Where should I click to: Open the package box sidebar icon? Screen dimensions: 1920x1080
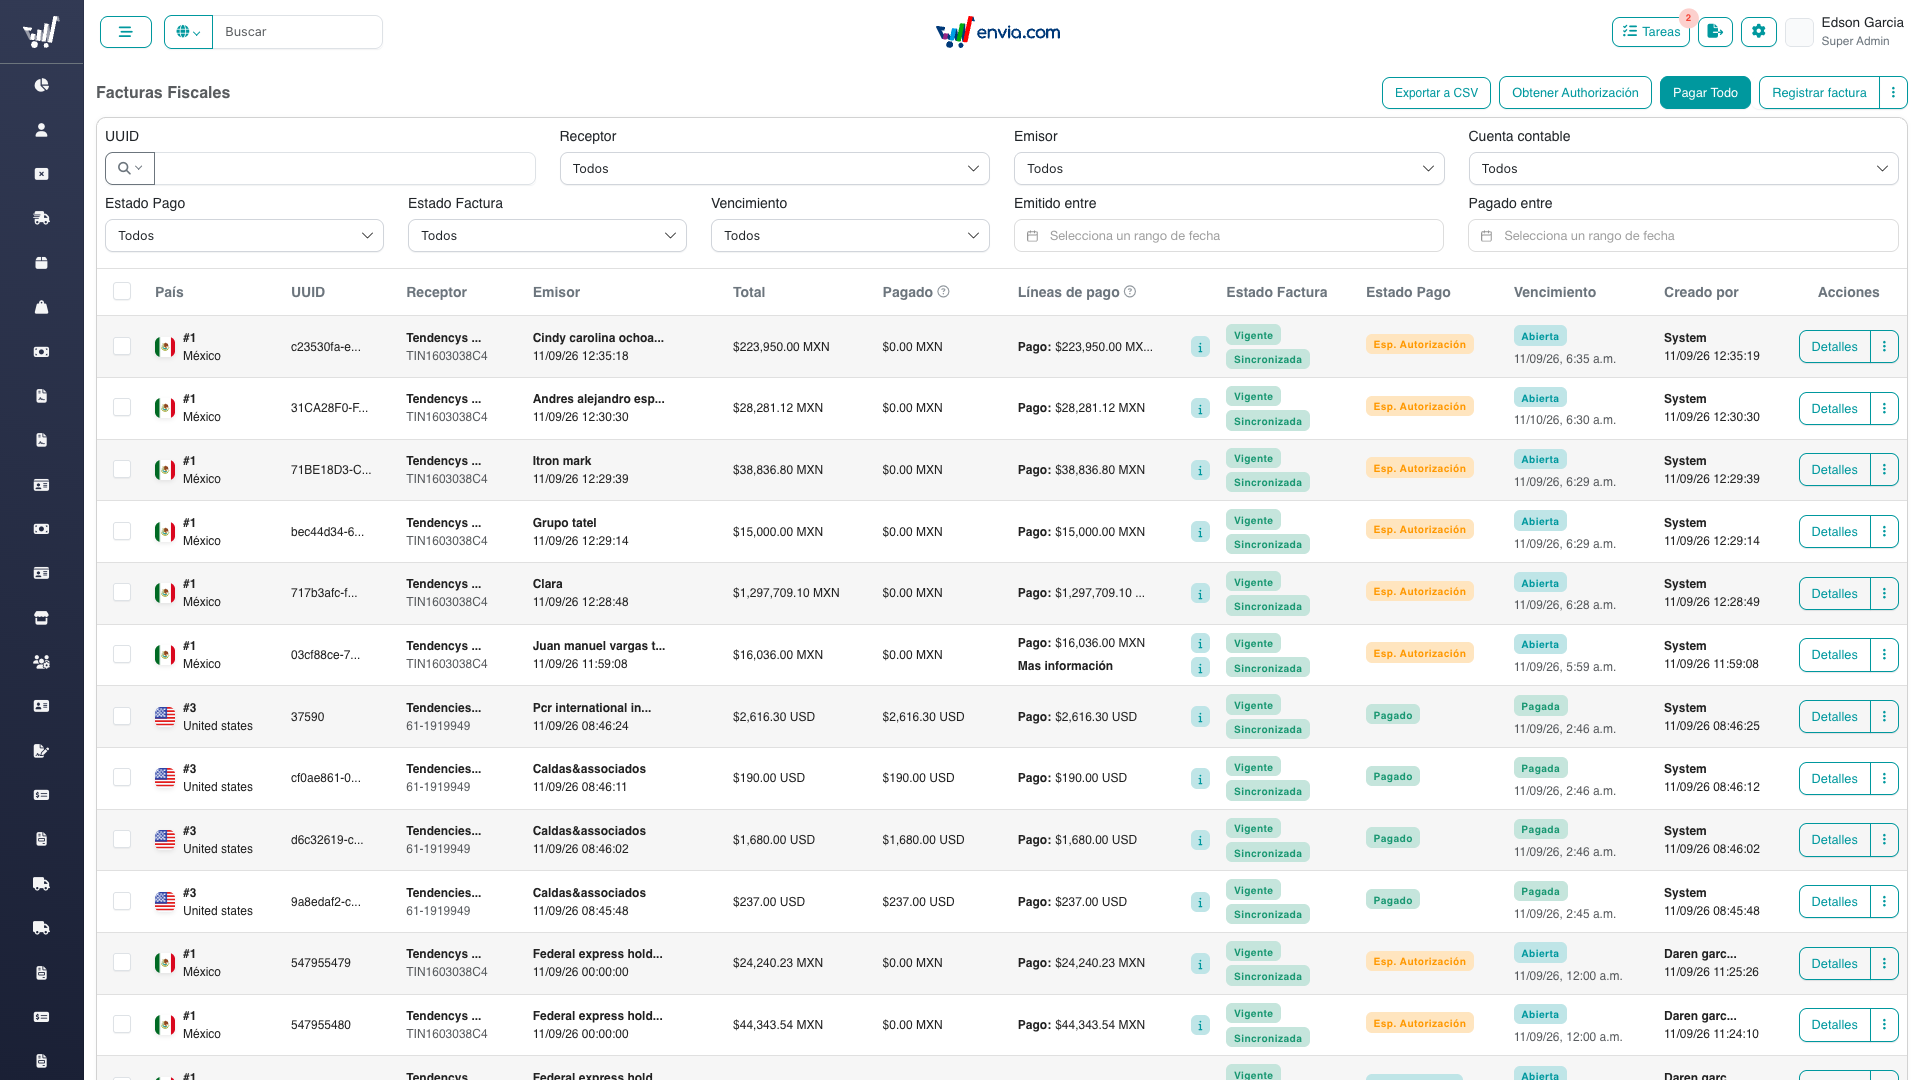[41, 263]
